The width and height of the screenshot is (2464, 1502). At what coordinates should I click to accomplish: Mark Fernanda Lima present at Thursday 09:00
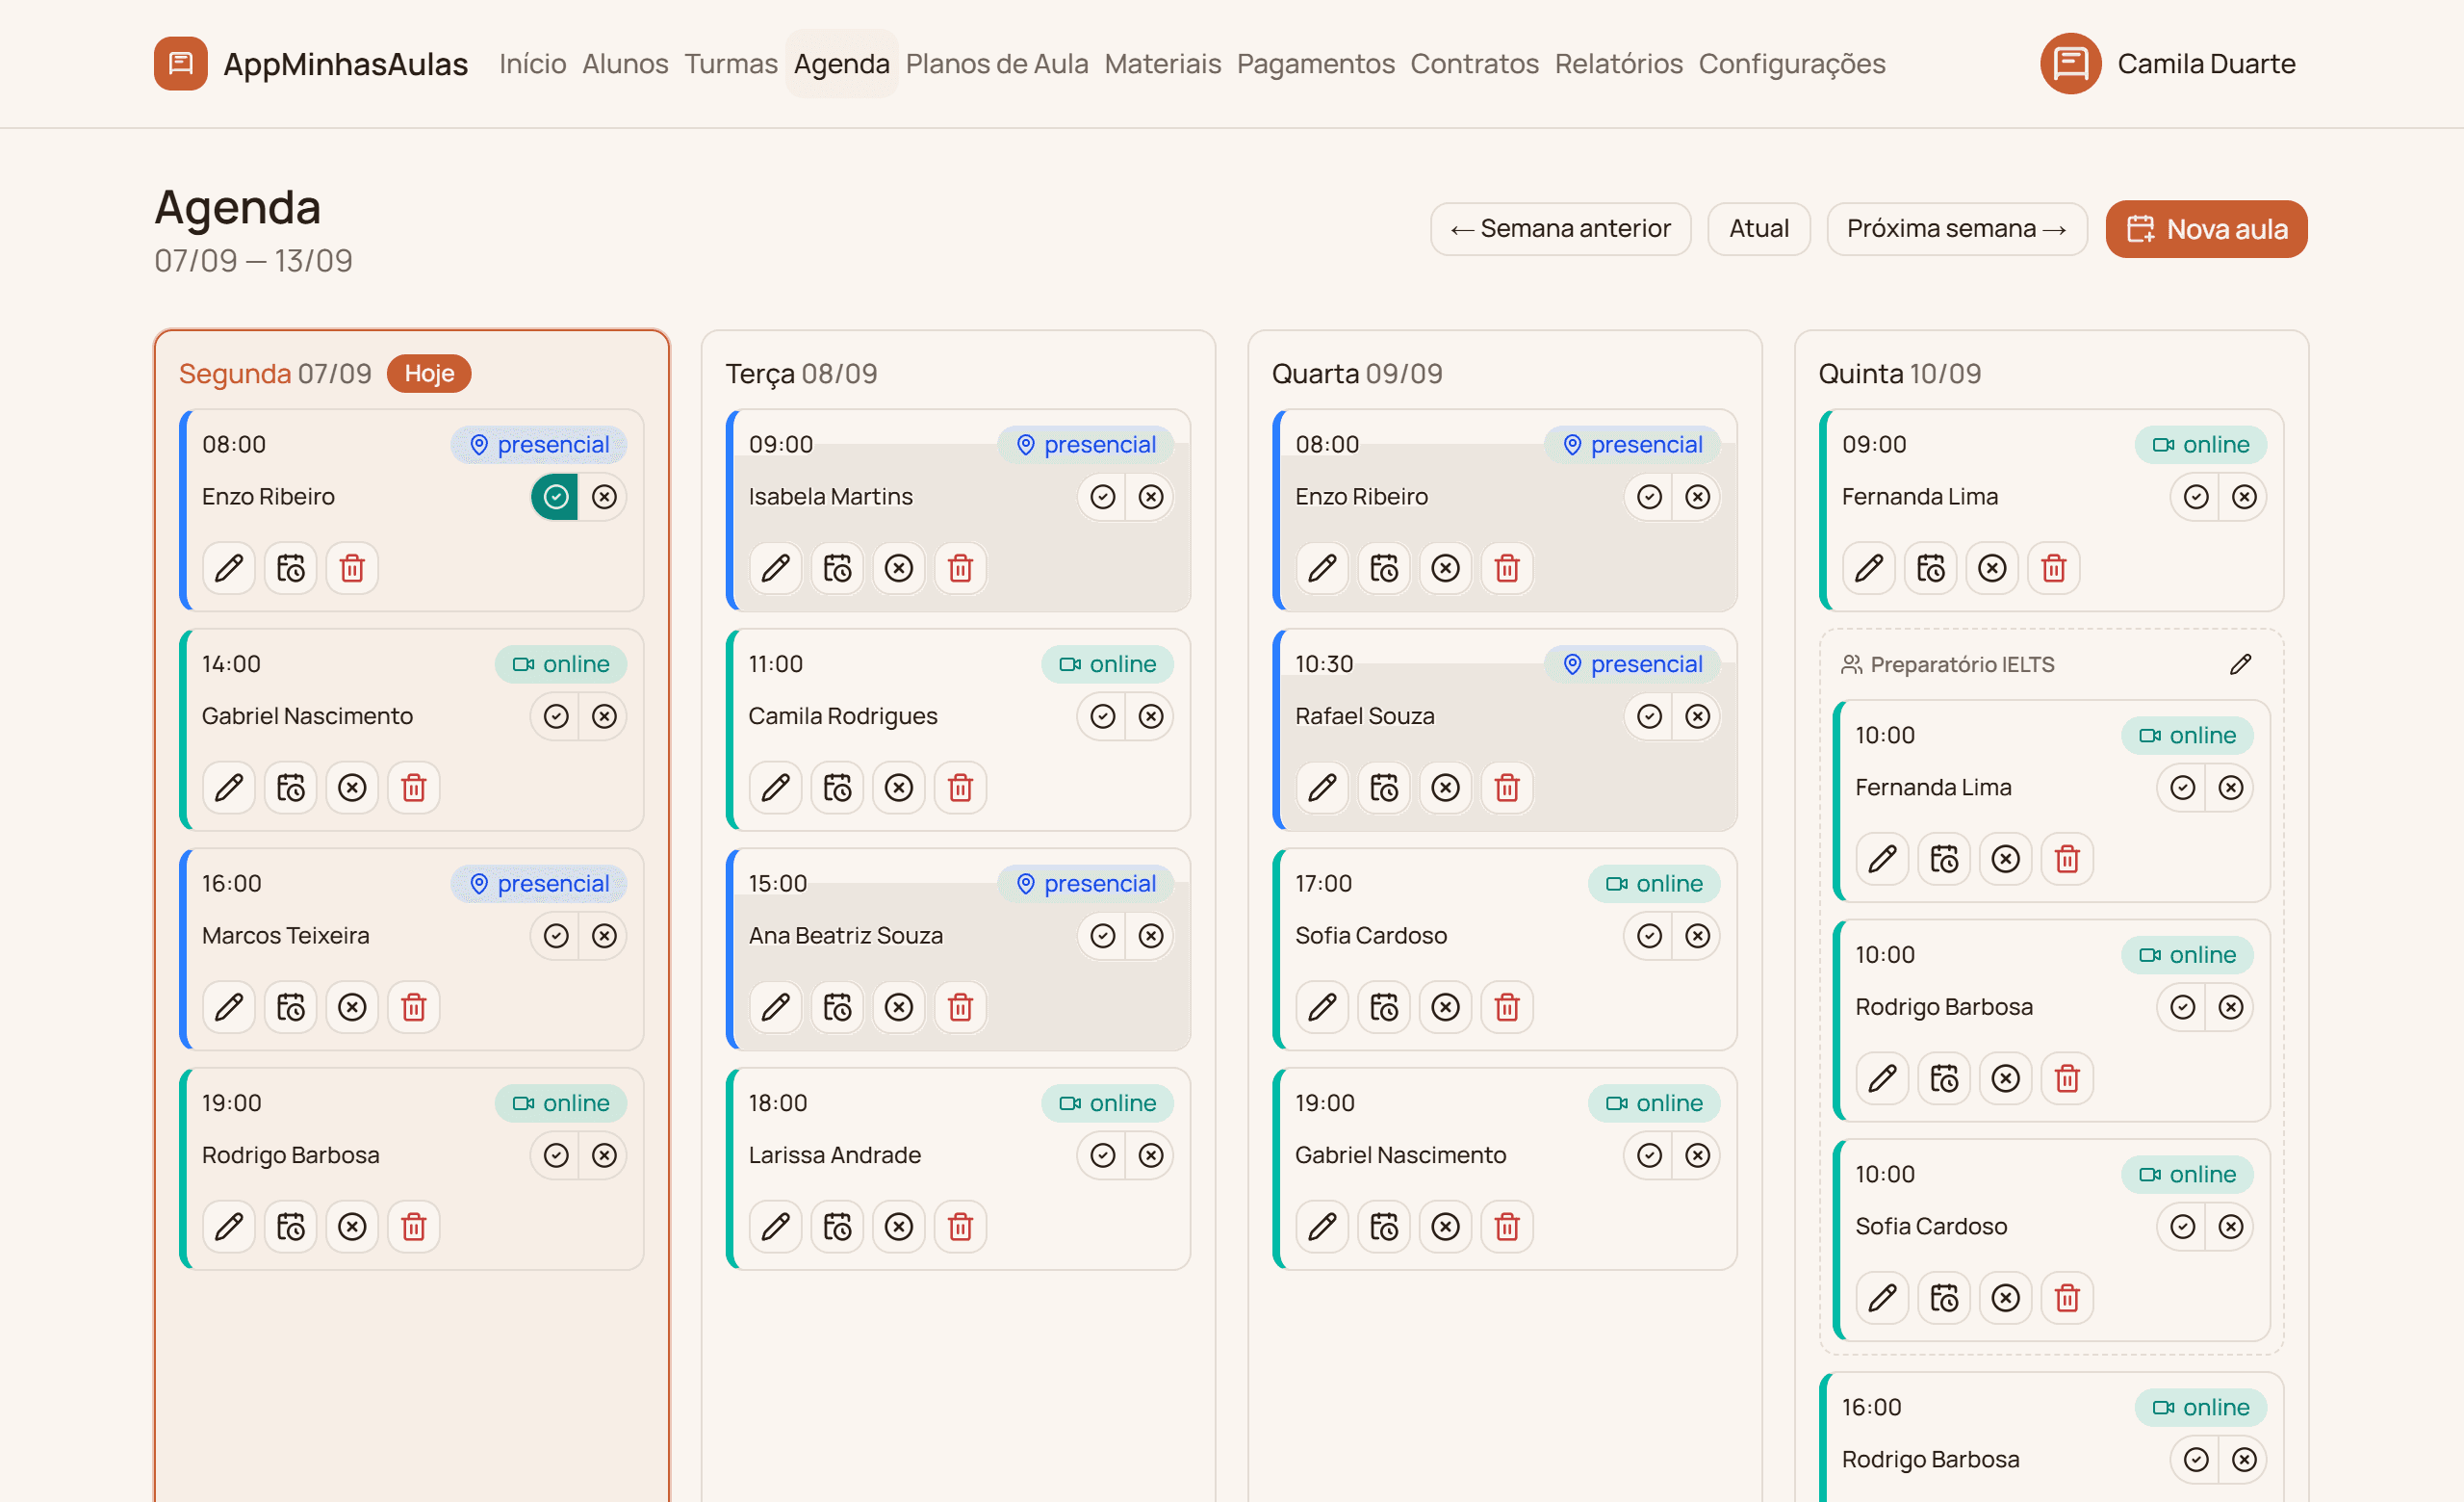2196,497
